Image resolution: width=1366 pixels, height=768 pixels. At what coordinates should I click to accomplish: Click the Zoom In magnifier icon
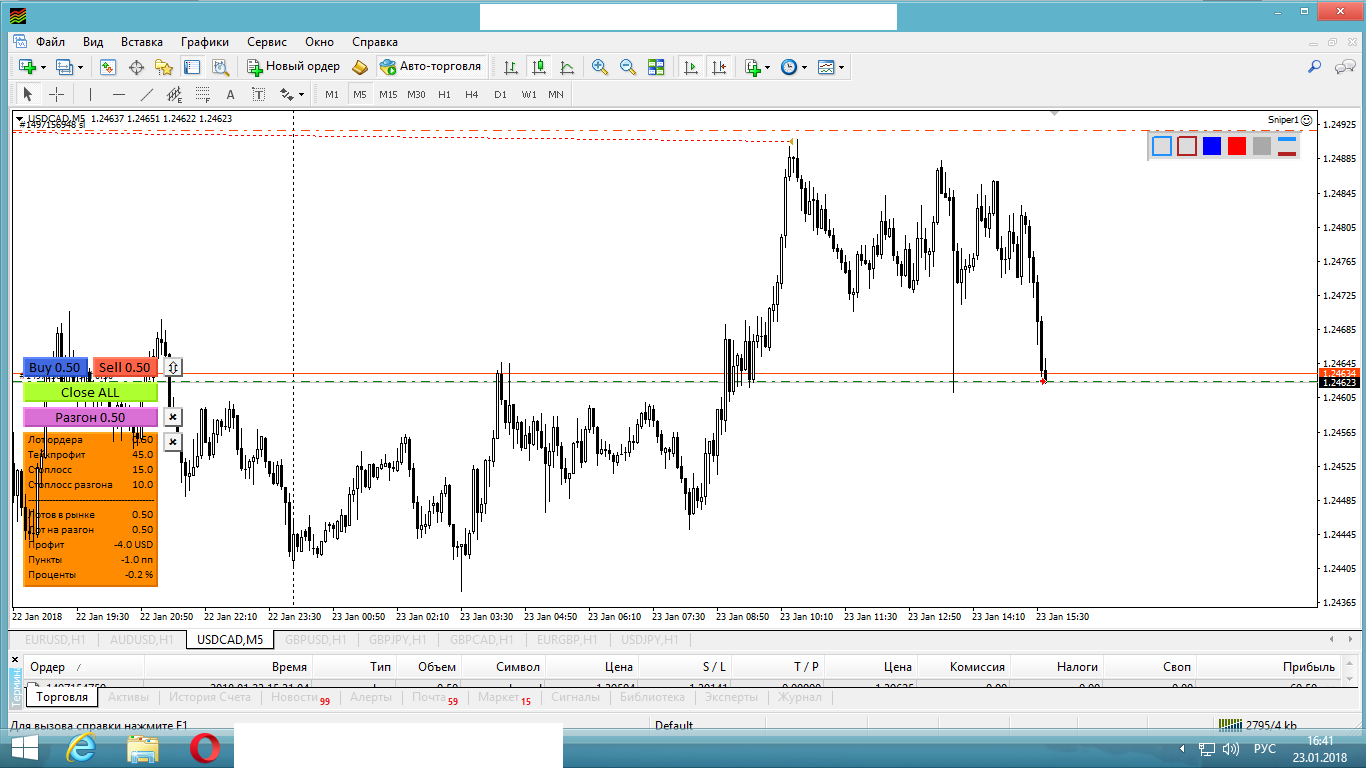[600, 67]
